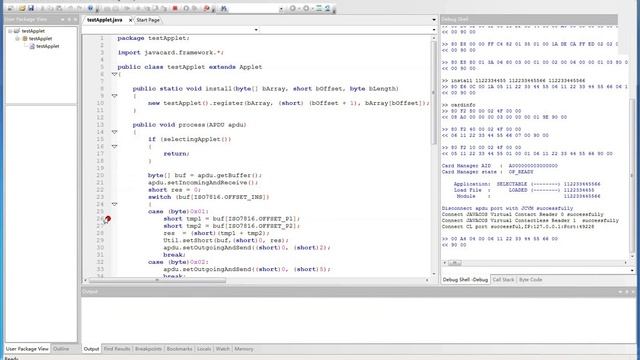Close the testApplet.java editor tab
640x360 pixels.
click(x=130, y=20)
